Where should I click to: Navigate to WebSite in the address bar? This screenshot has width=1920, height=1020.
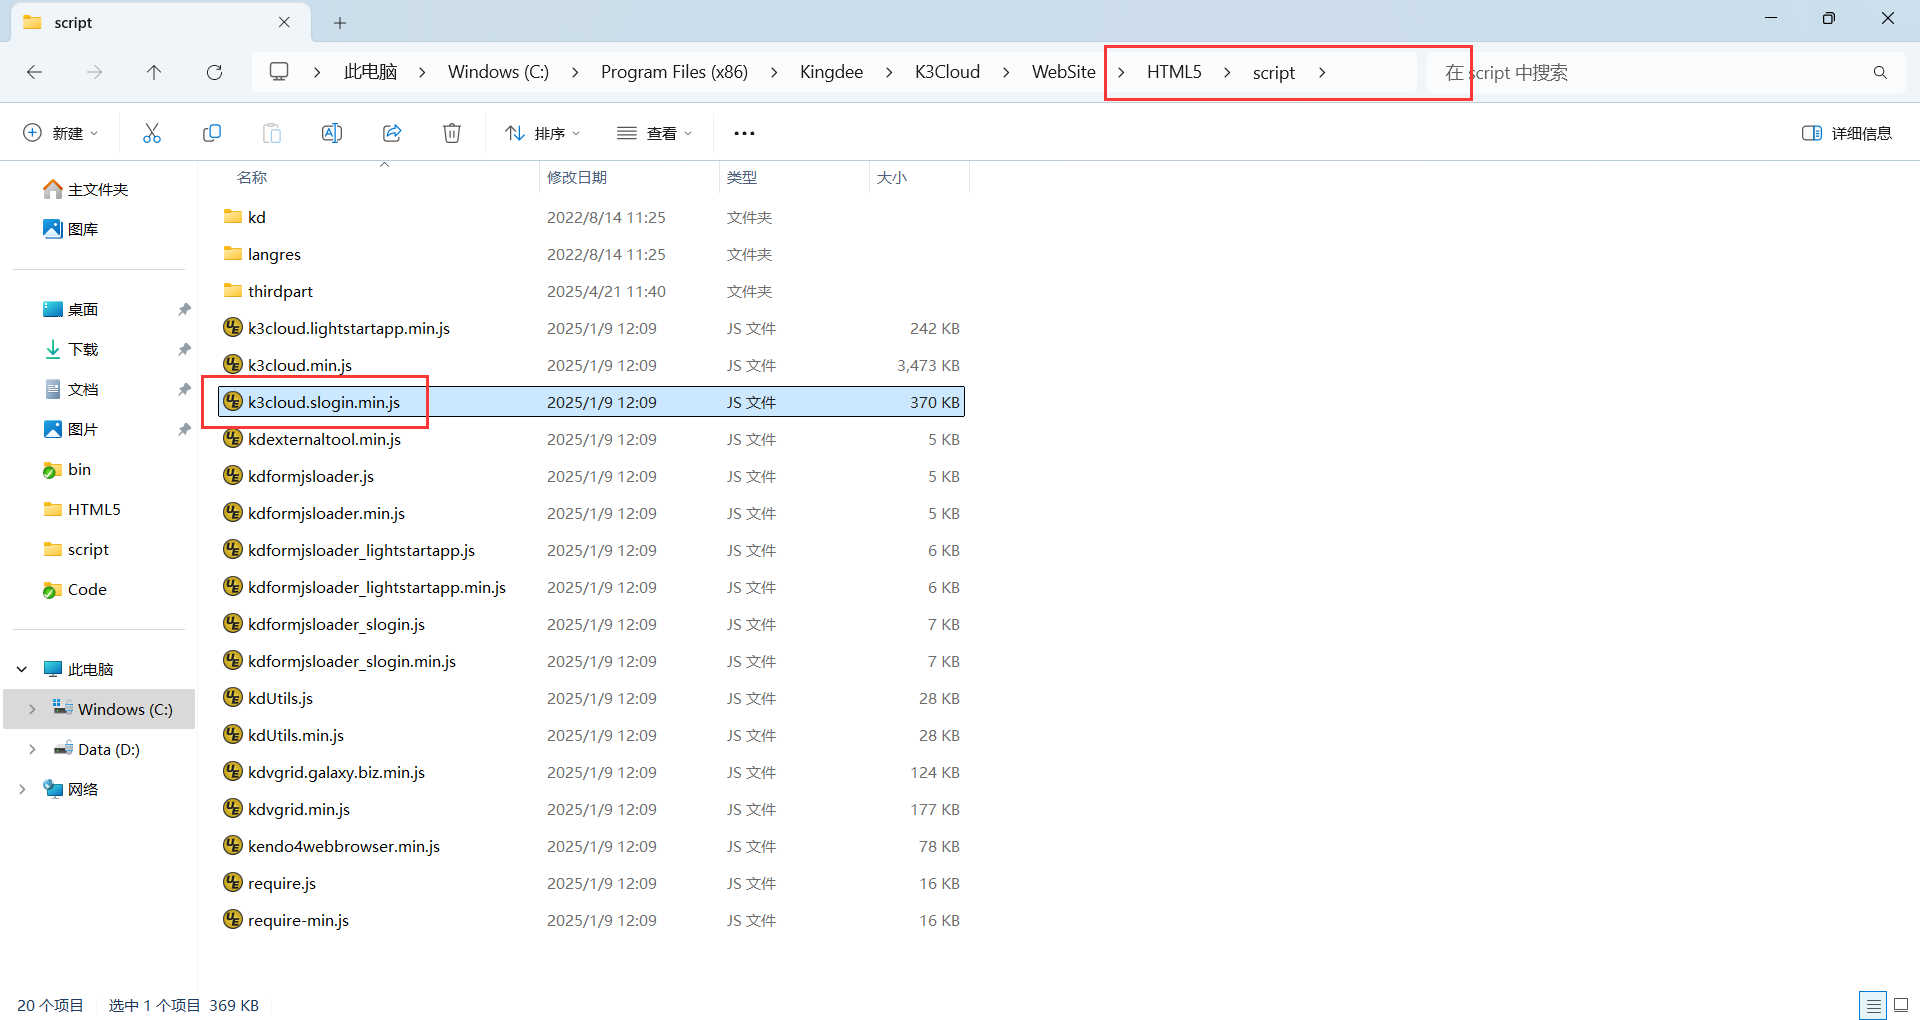click(1064, 72)
